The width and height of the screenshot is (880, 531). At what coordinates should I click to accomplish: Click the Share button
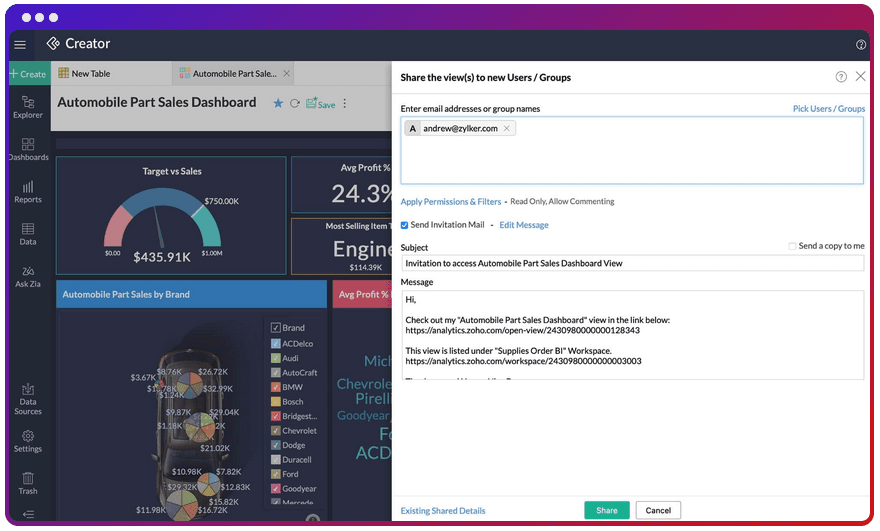[607, 510]
